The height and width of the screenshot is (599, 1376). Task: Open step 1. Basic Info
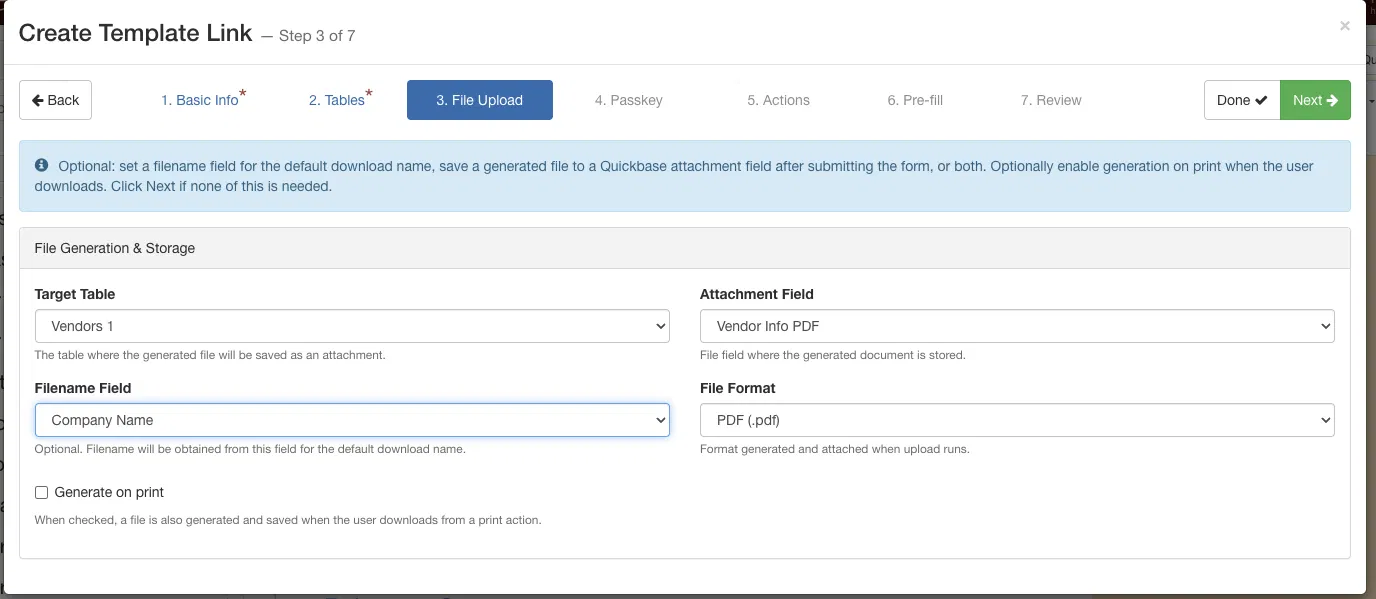[x=204, y=100]
